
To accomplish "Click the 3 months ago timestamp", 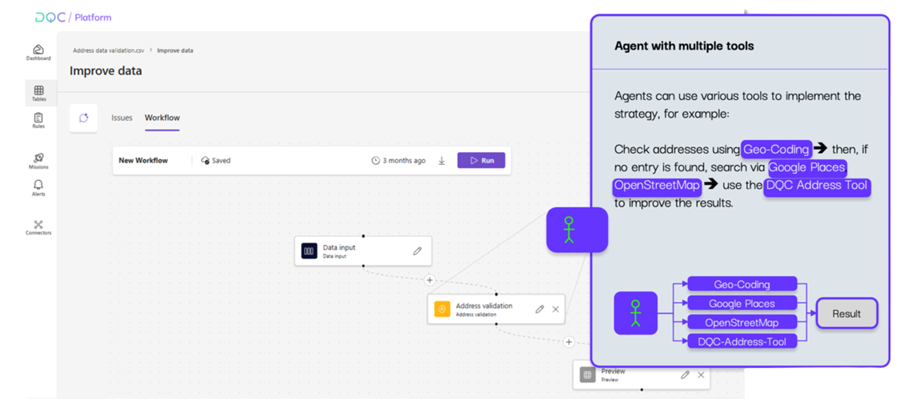I will 404,161.
